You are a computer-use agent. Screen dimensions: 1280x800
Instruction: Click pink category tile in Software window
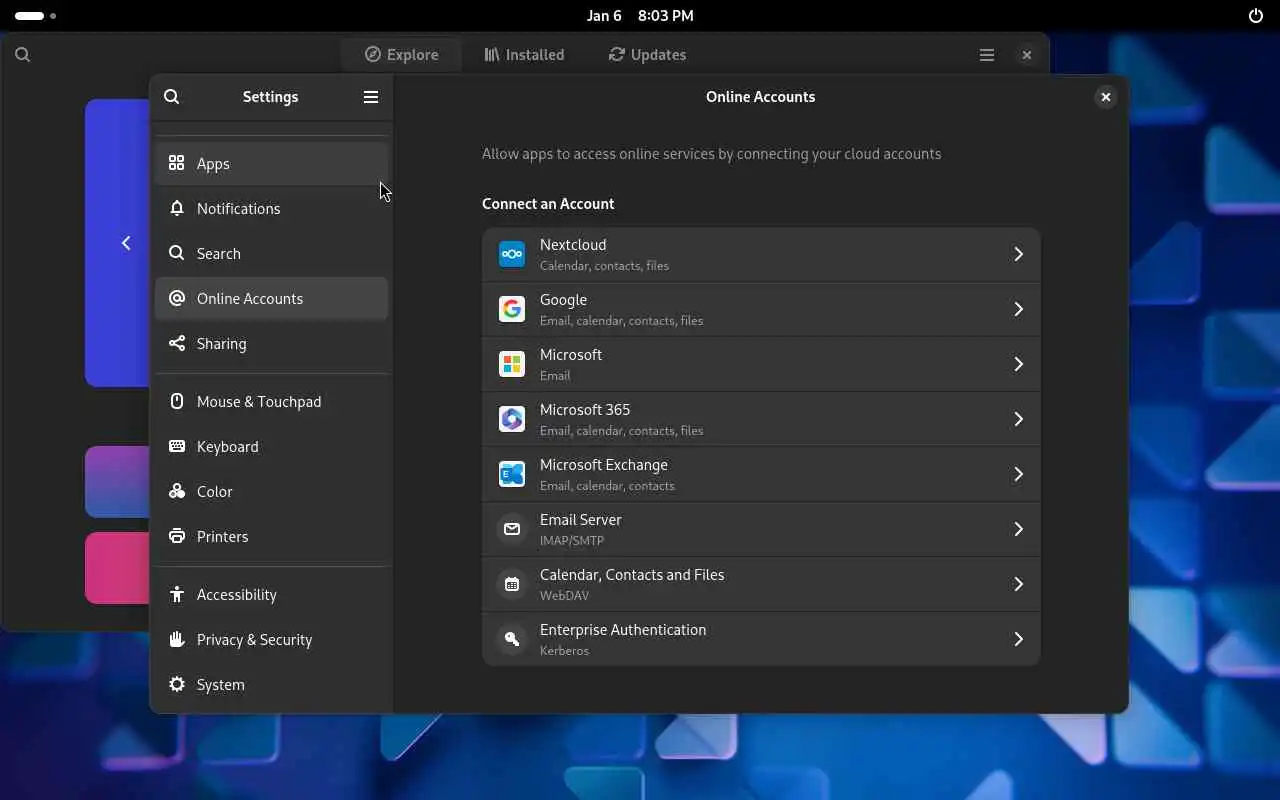tap(117, 568)
